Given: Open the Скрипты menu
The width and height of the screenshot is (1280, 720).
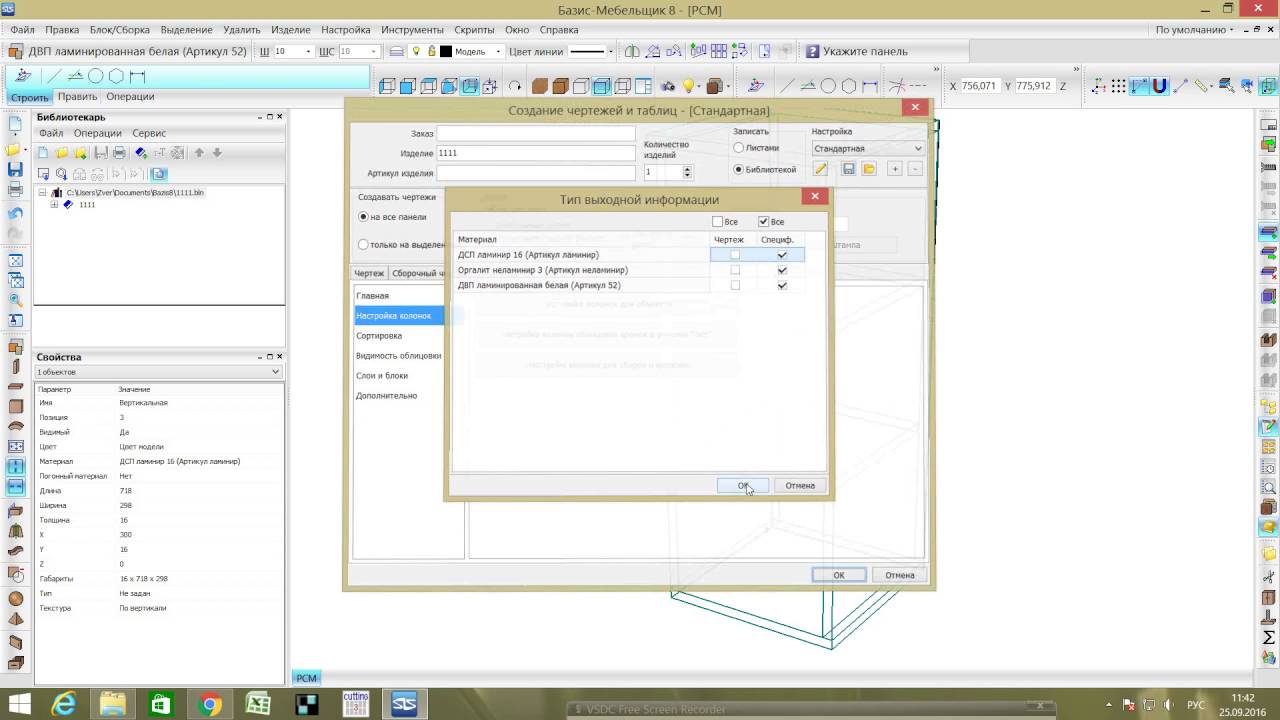Looking at the screenshot, I should pos(474,30).
